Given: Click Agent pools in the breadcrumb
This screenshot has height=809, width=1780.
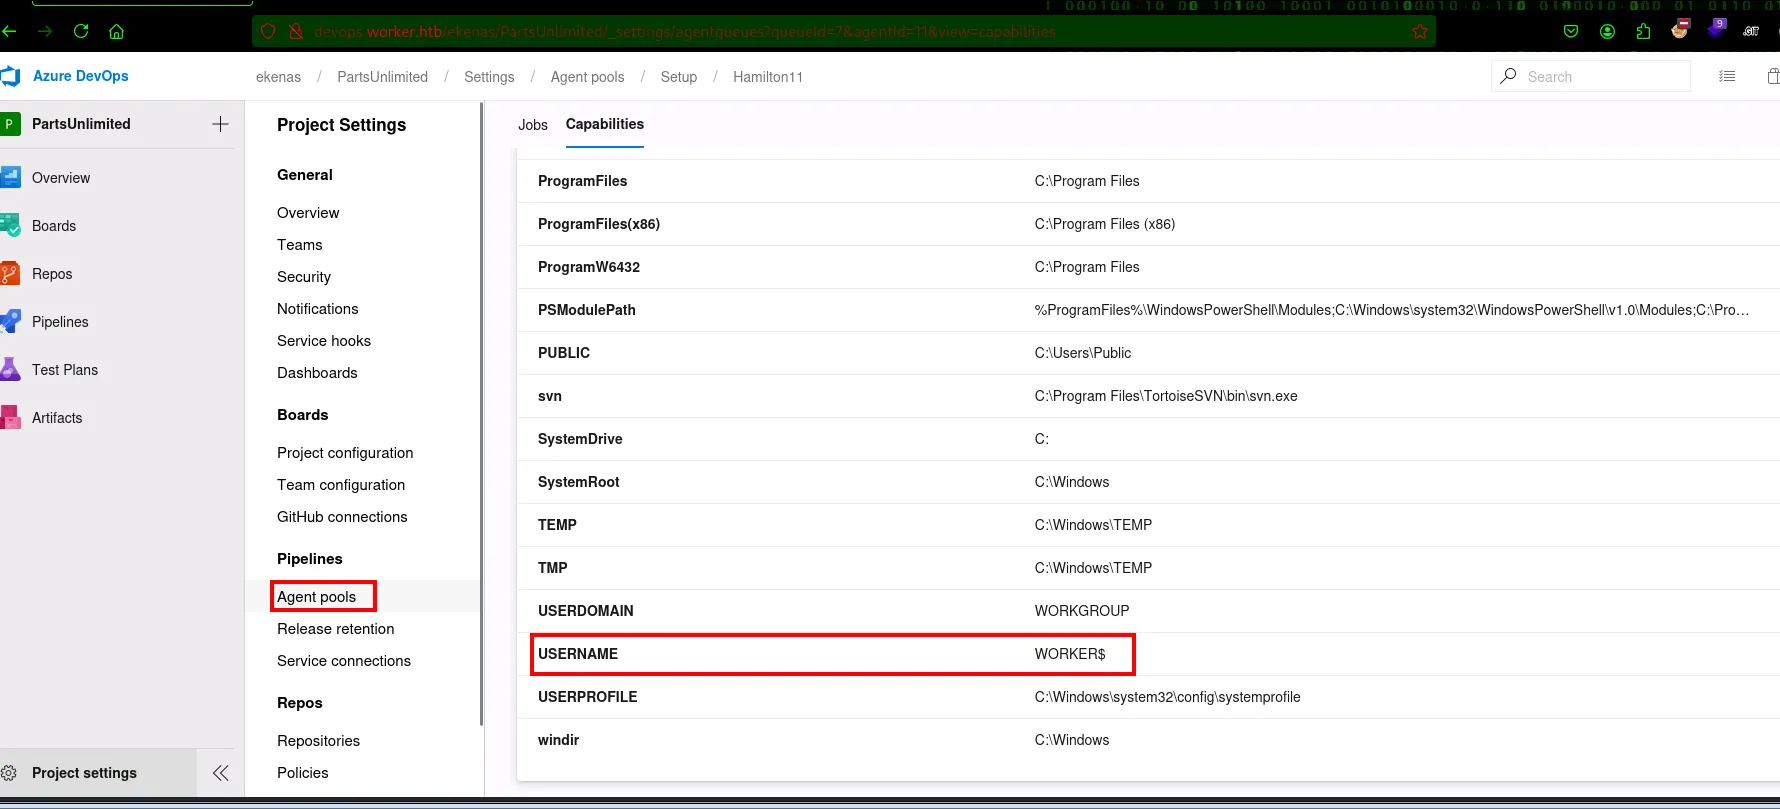Looking at the screenshot, I should [x=587, y=77].
